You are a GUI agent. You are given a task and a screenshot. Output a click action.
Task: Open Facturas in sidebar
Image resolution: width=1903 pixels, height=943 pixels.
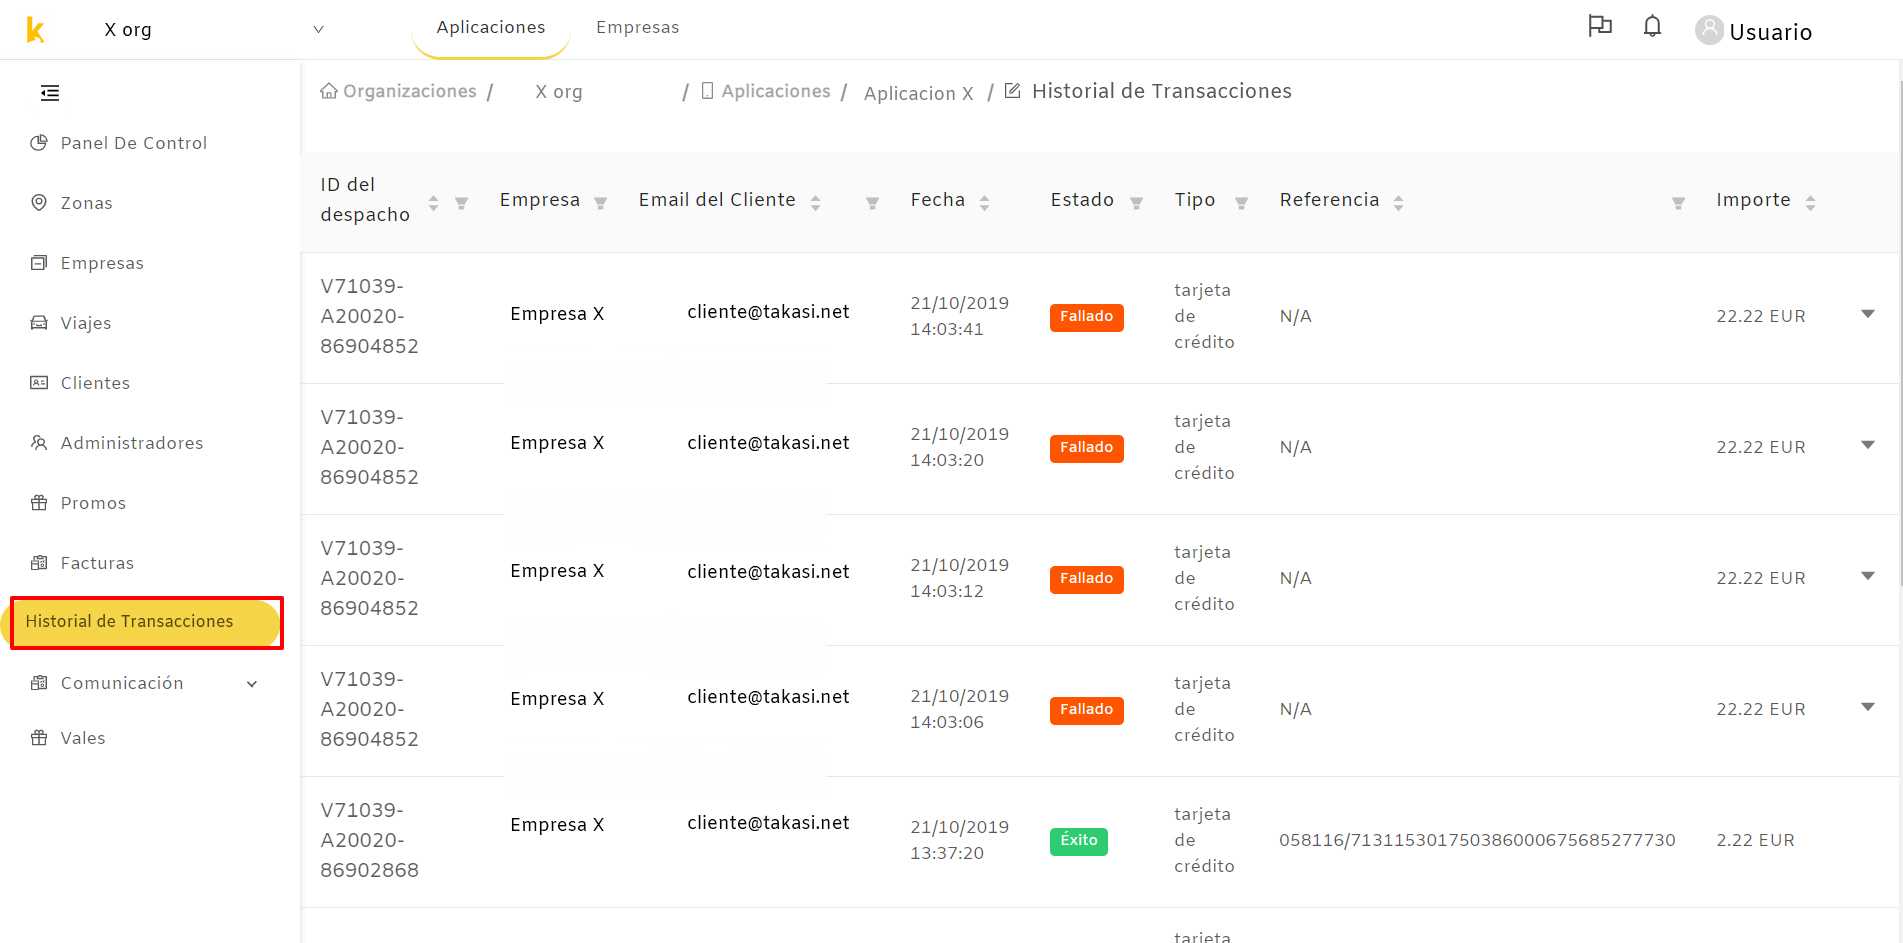point(97,563)
